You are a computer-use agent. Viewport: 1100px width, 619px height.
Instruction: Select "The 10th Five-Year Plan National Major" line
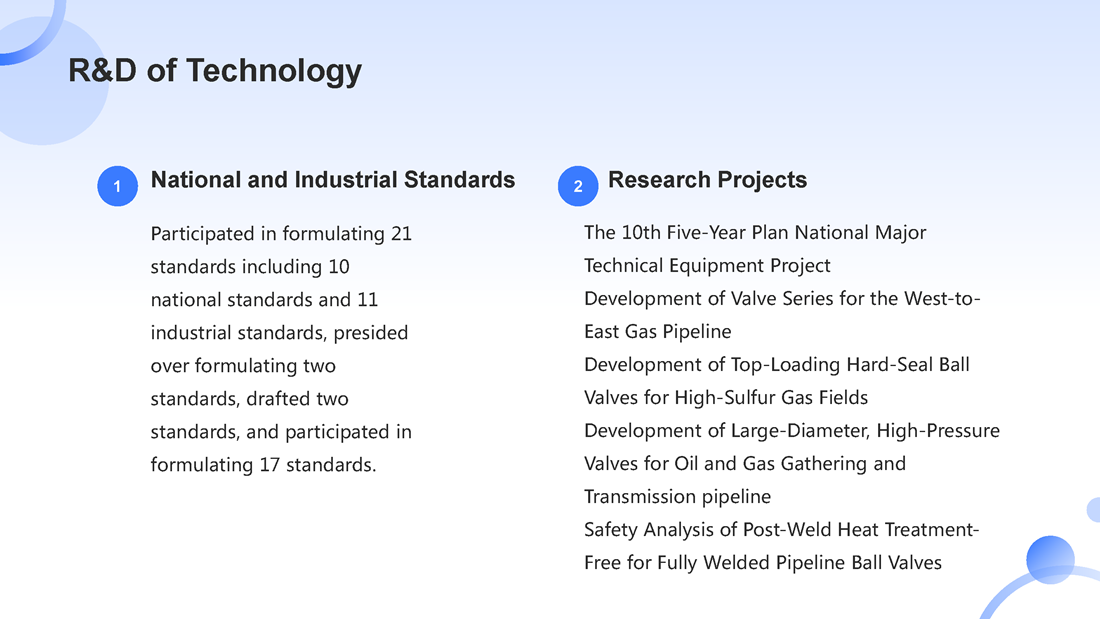pyautogui.click(x=755, y=233)
